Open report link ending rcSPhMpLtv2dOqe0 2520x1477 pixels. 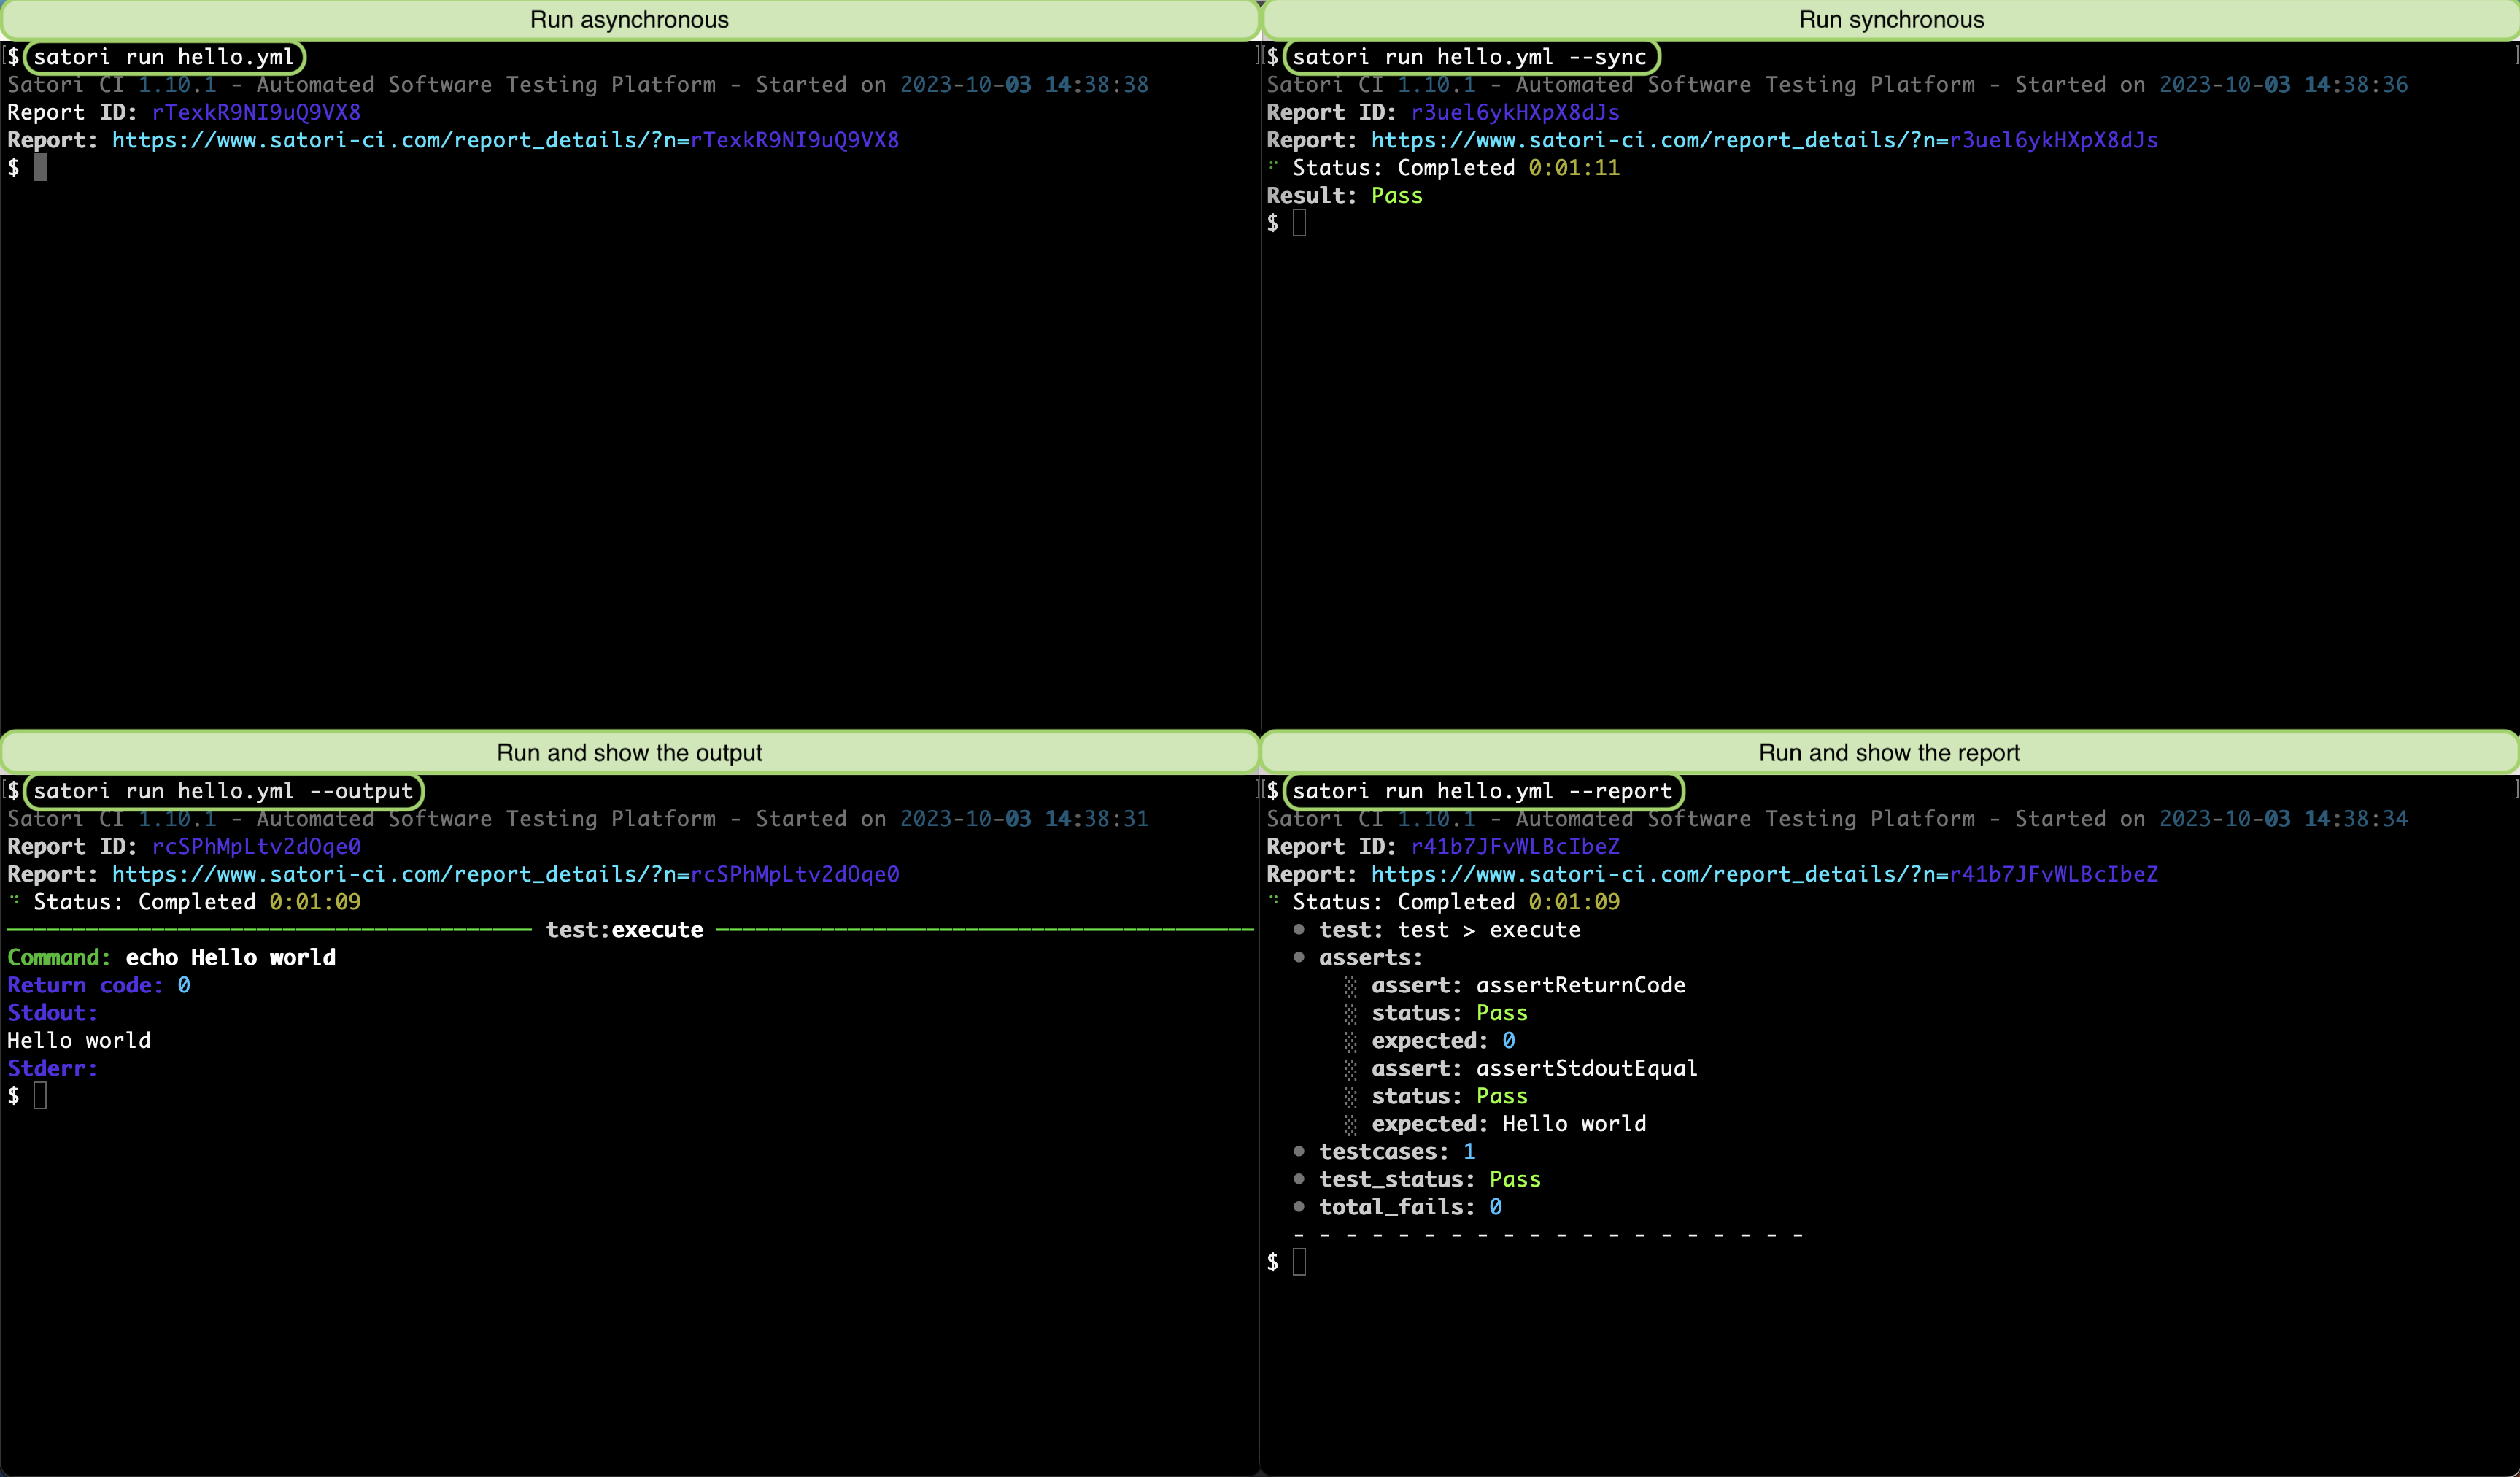505,874
